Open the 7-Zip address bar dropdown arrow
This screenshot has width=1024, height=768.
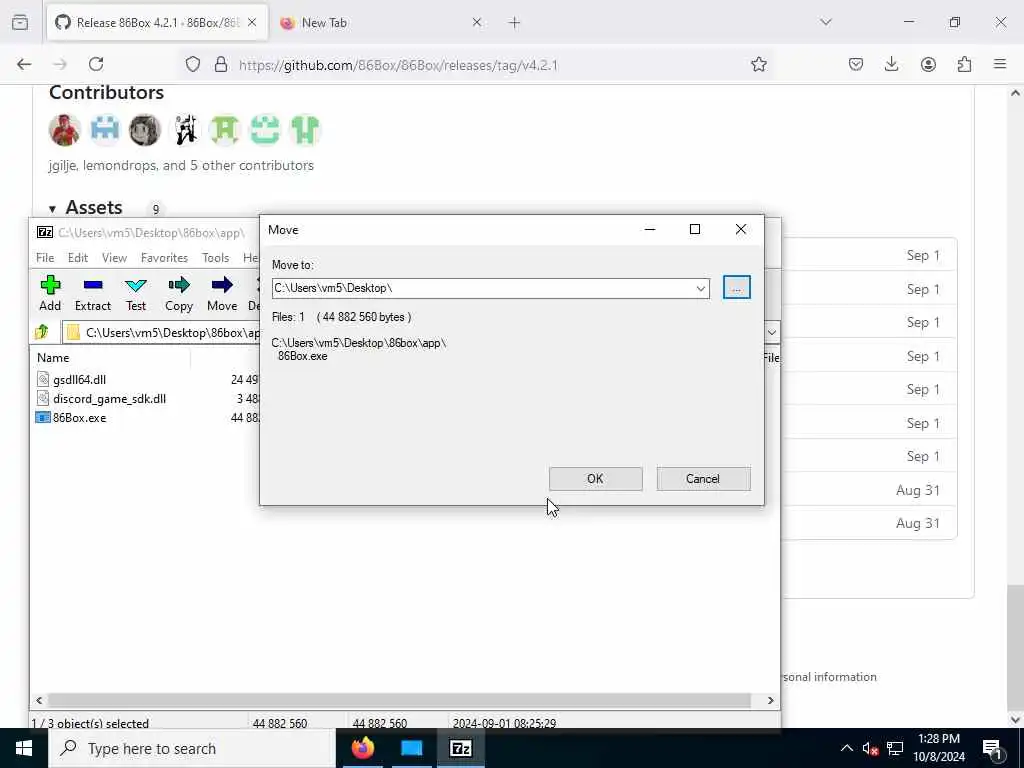[x=771, y=332]
